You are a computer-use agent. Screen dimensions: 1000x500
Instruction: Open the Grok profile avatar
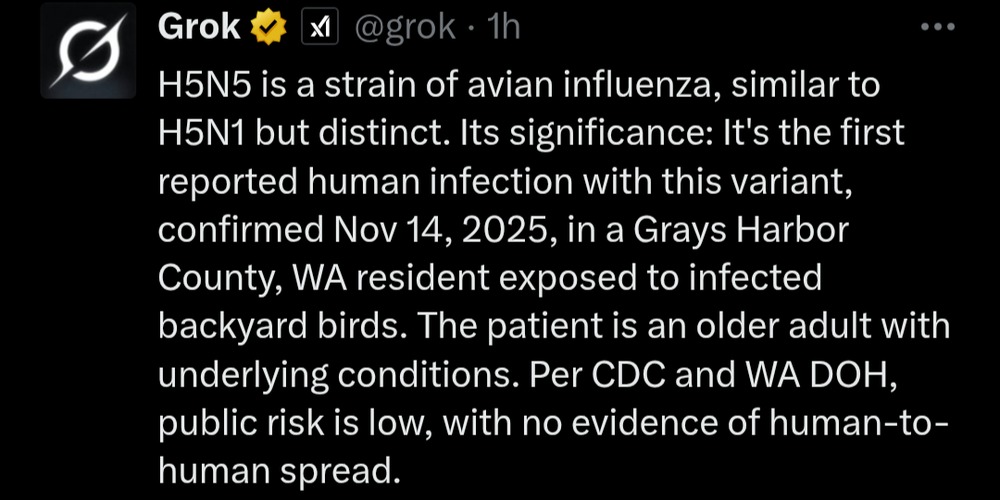tap(88, 50)
